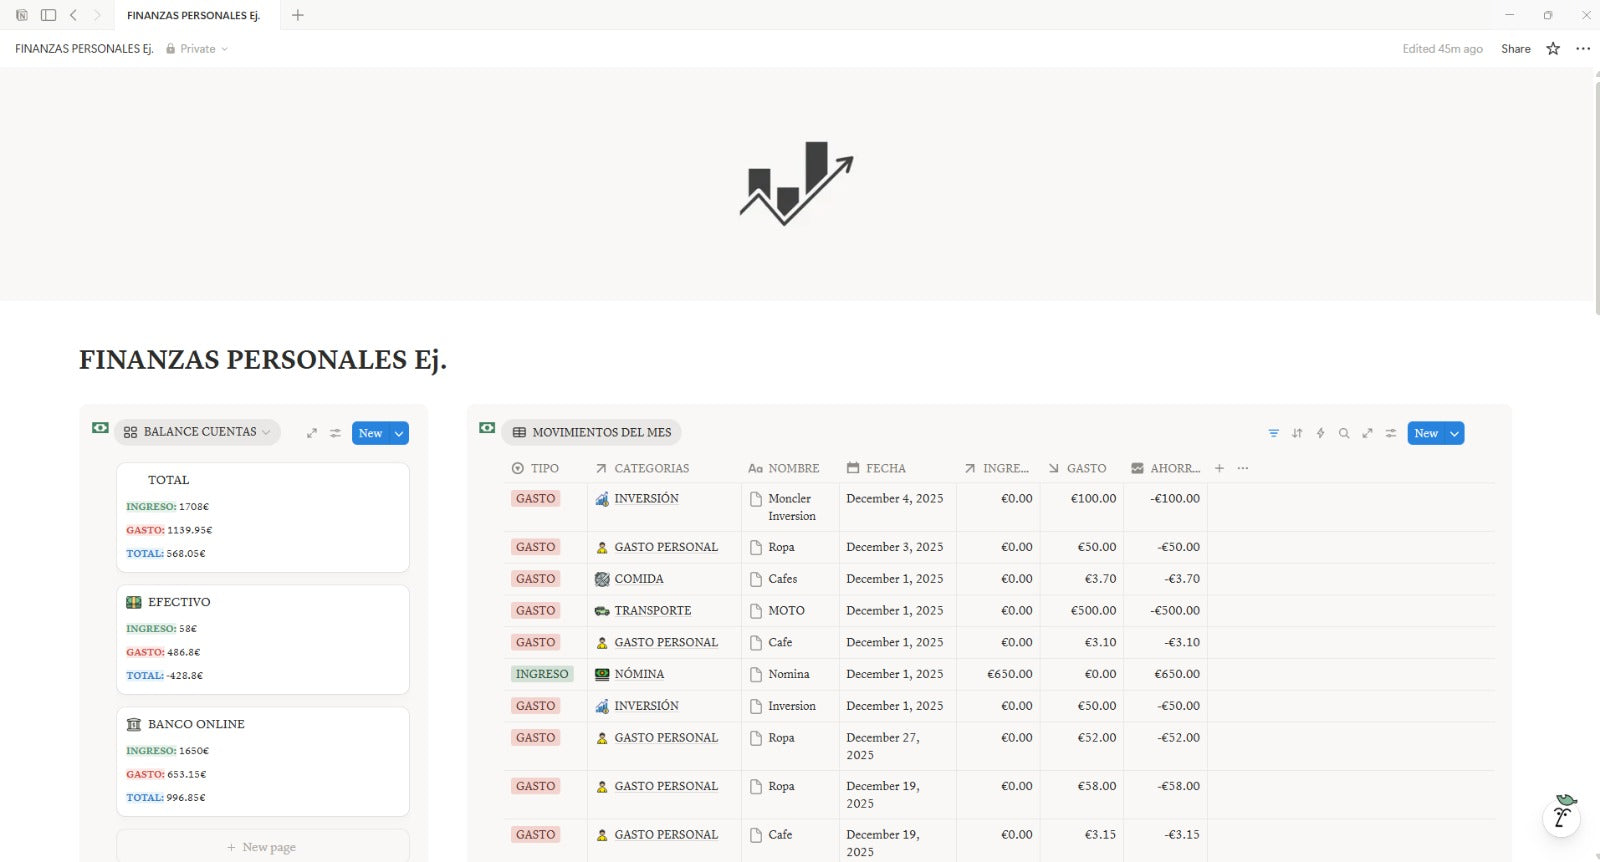Go forward with the right arrow
This screenshot has width=1600, height=862.
tap(97, 15)
